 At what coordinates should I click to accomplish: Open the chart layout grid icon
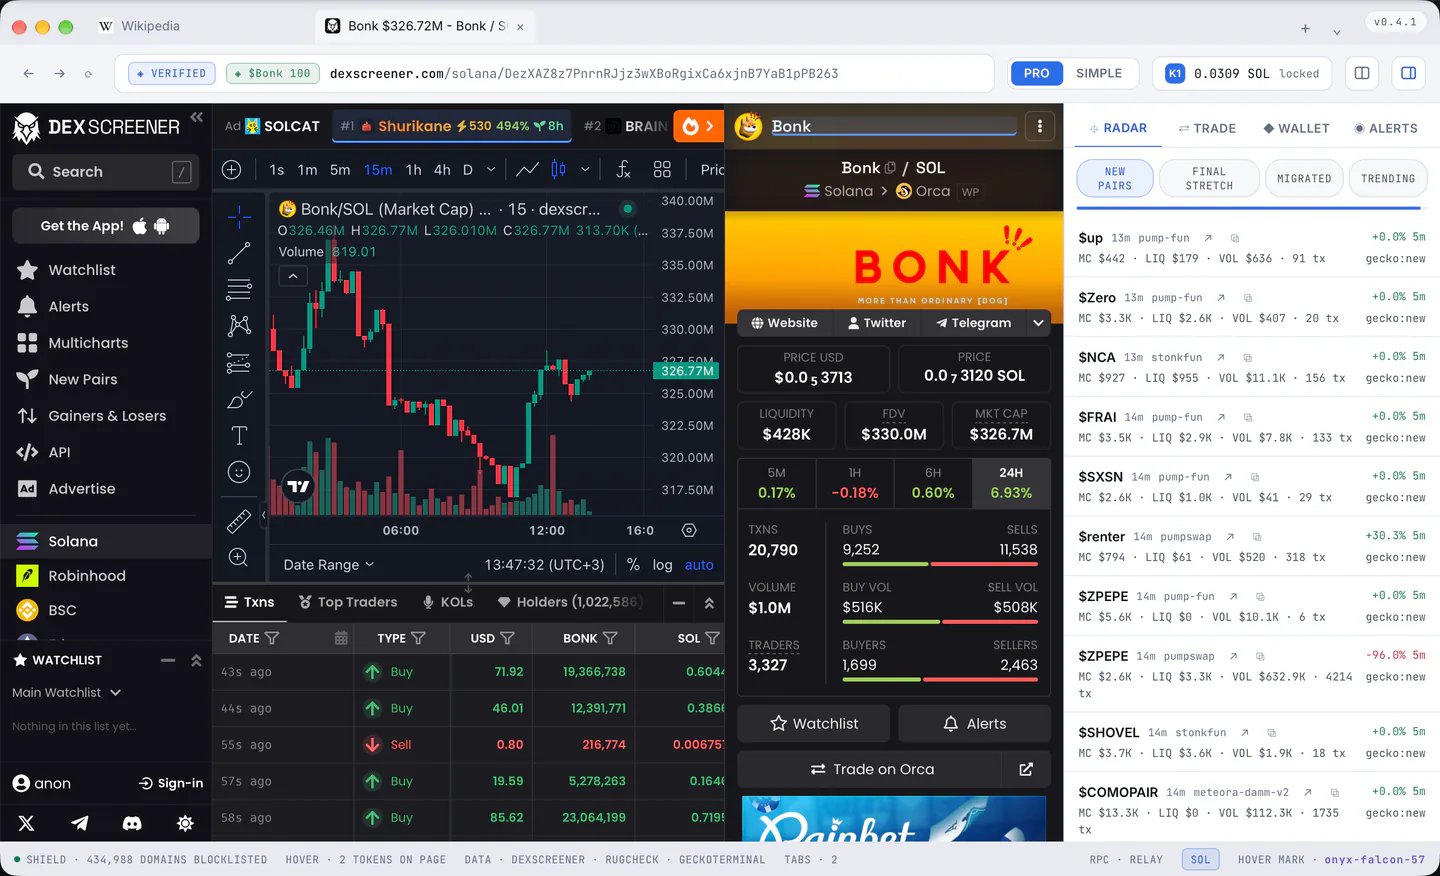click(x=662, y=170)
